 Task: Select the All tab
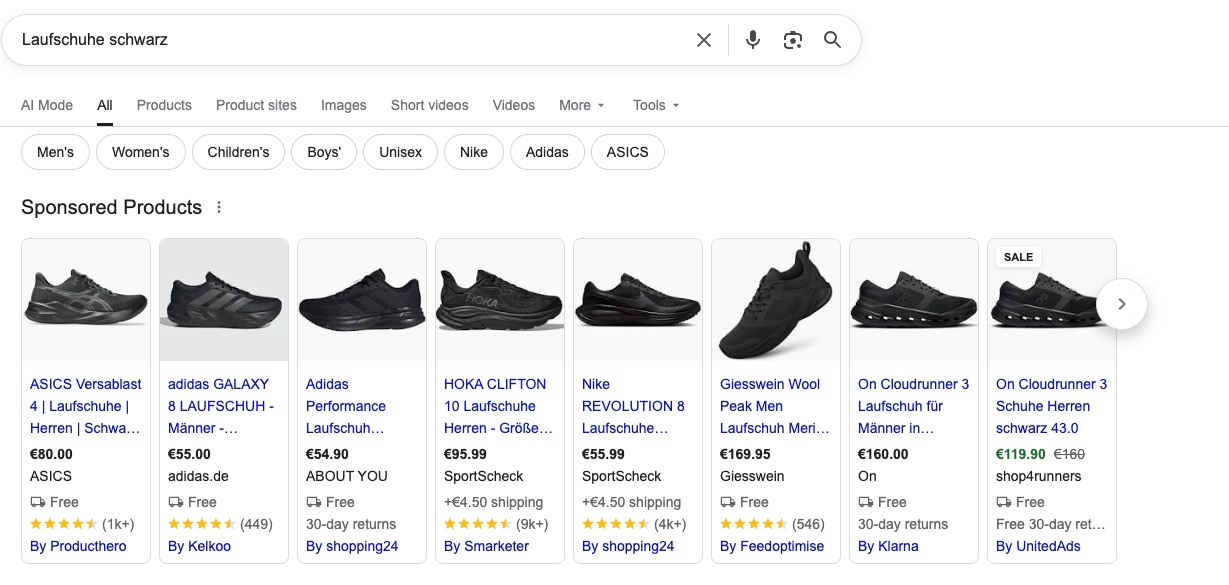tap(105, 105)
